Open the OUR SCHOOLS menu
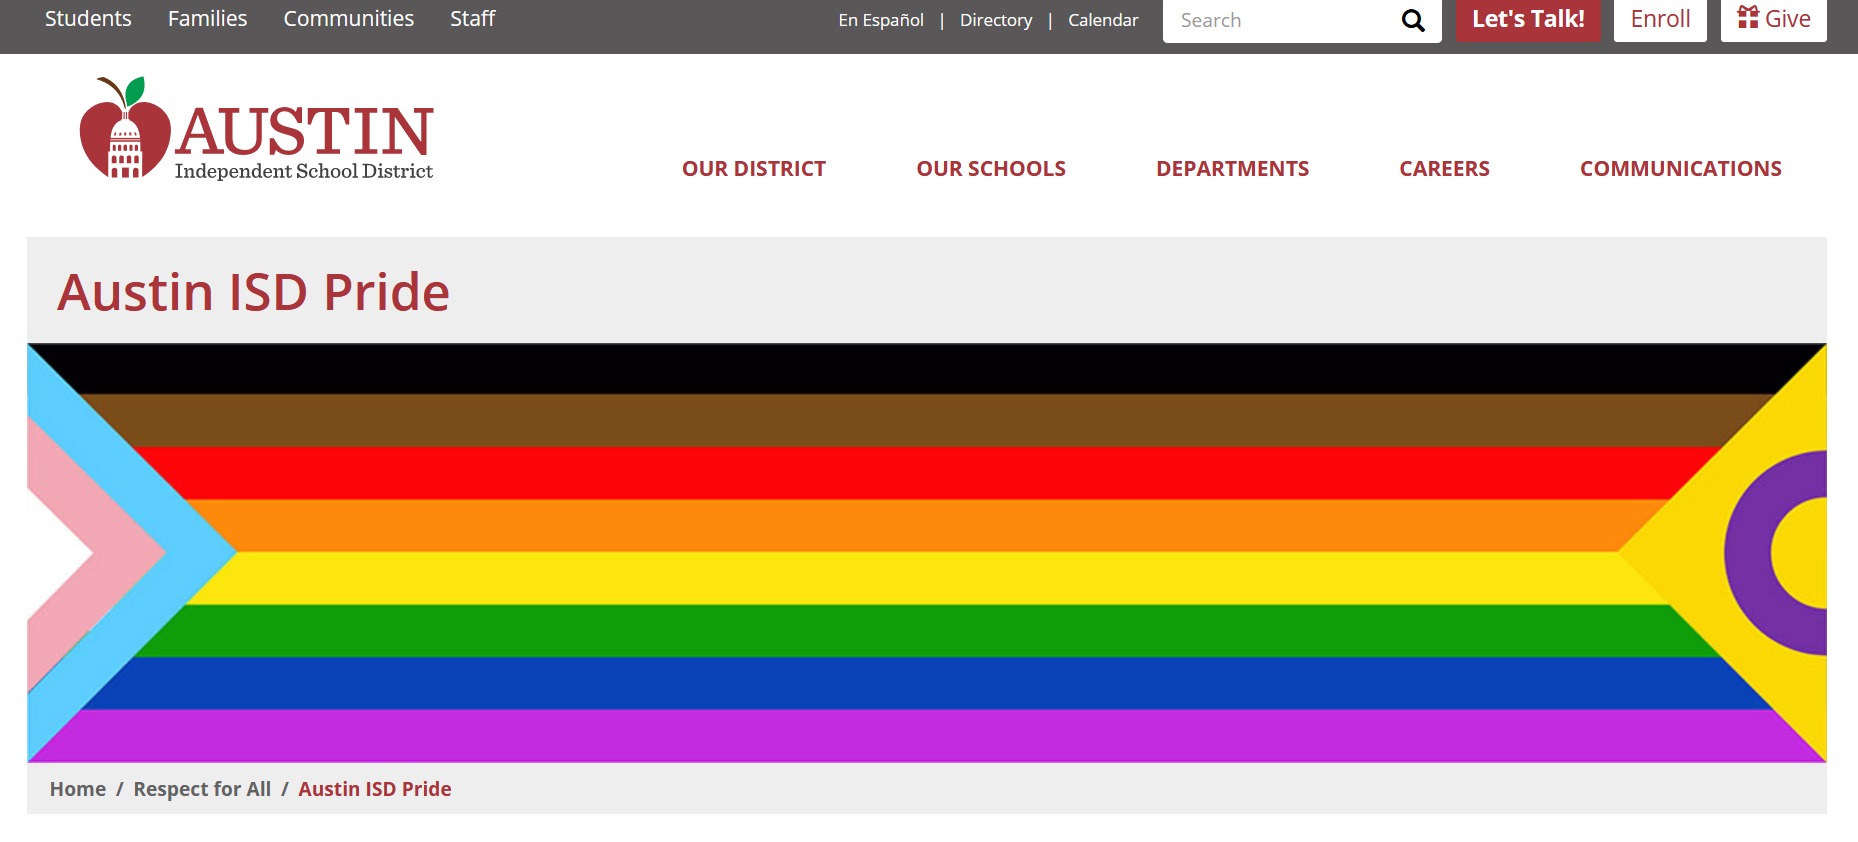This screenshot has width=1858, height=842. click(x=991, y=169)
